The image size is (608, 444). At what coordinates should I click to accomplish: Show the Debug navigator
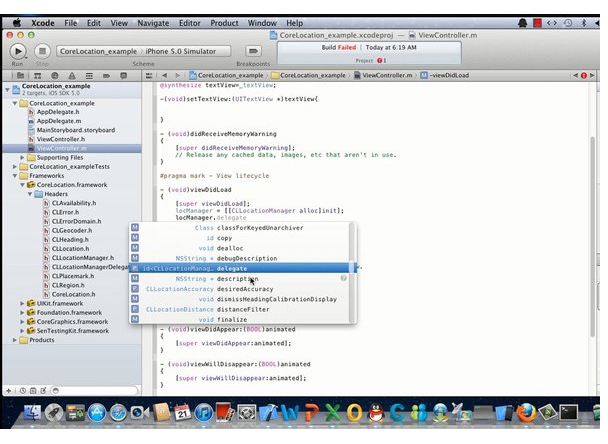point(89,76)
